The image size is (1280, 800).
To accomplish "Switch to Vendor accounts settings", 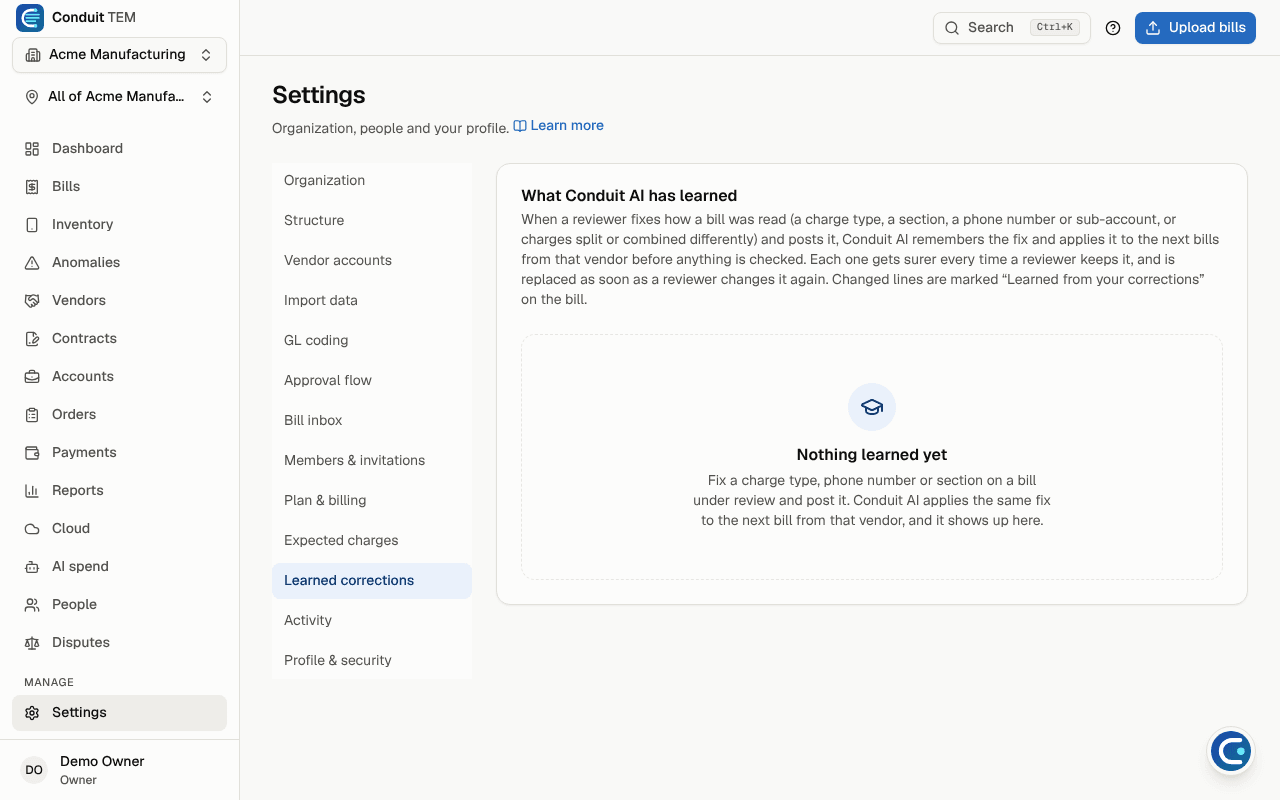I will point(372,260).
